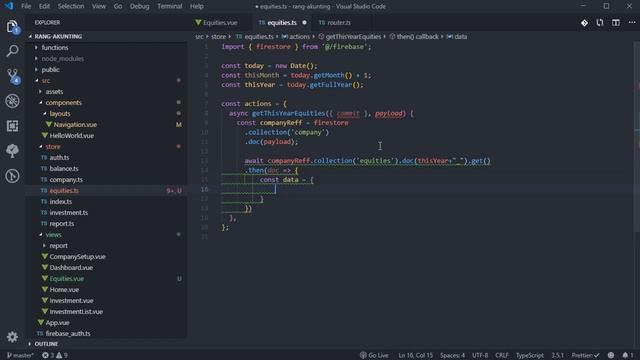Click the store breadcrumb segment
The height and width of the screenshot is (360, 640).
click(218, 37)
